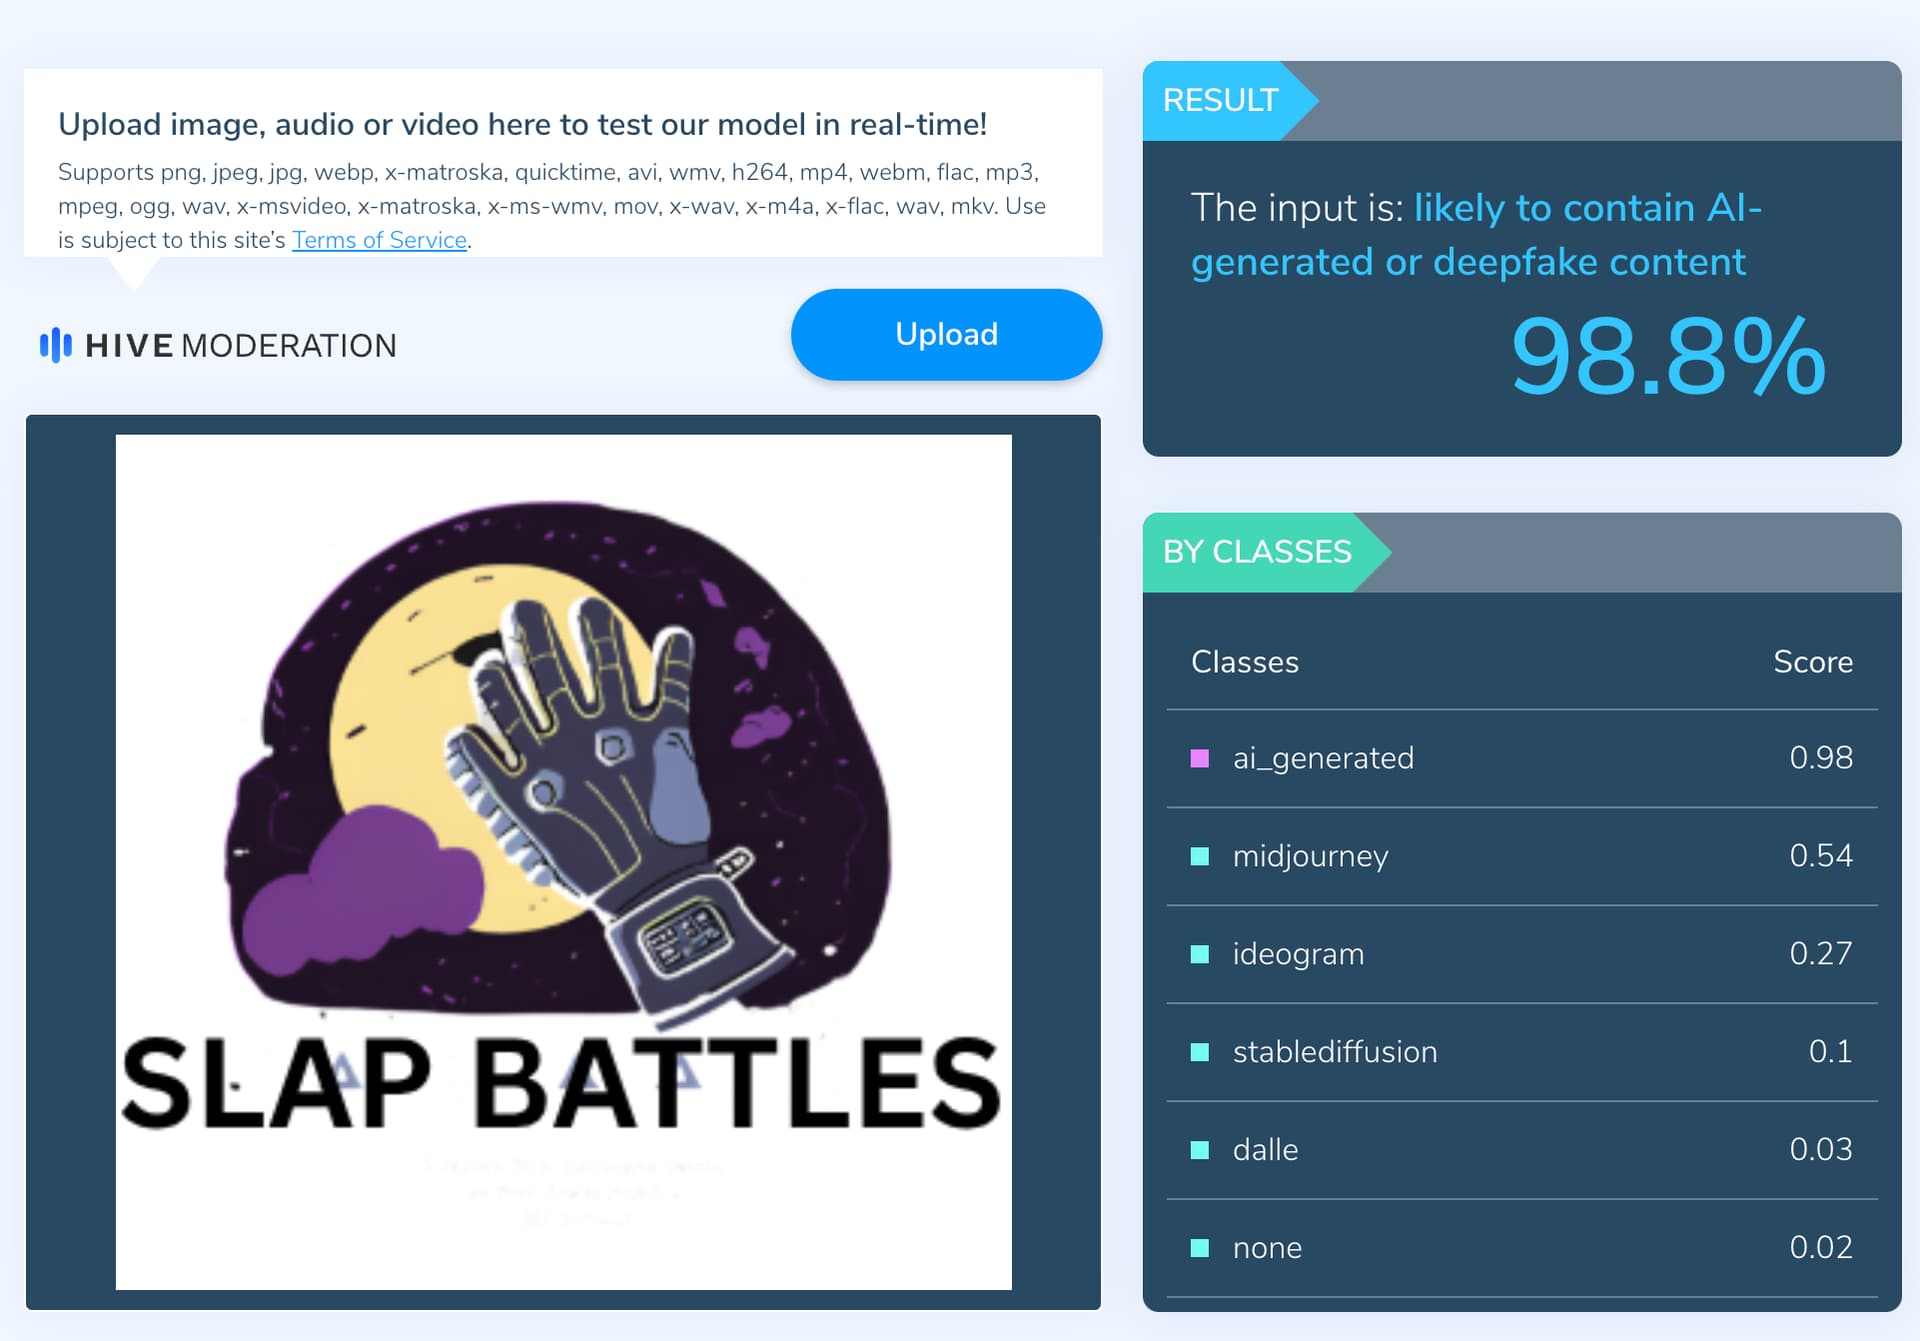Select the RESULT panel tab header
The image size is (1920, 1341).
pos(1220,100)
